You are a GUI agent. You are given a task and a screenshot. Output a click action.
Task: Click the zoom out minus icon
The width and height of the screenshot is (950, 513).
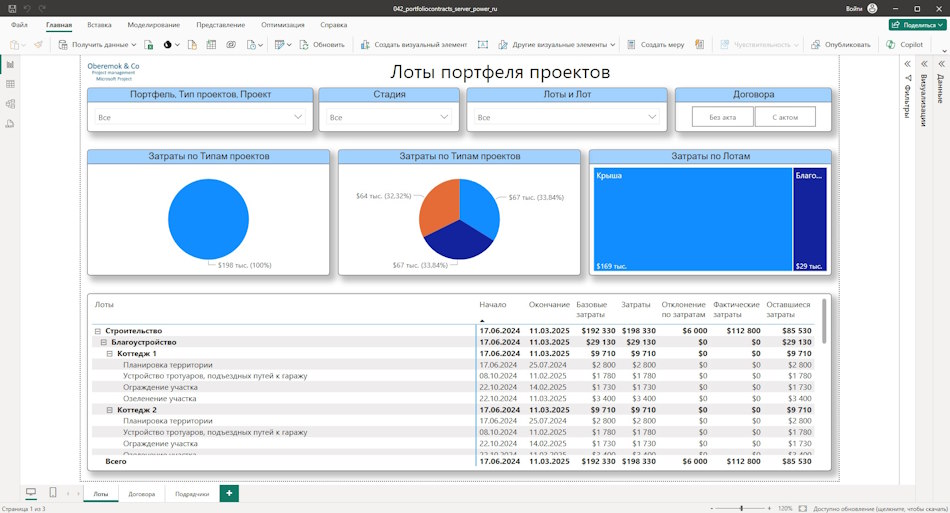(712, 509)
